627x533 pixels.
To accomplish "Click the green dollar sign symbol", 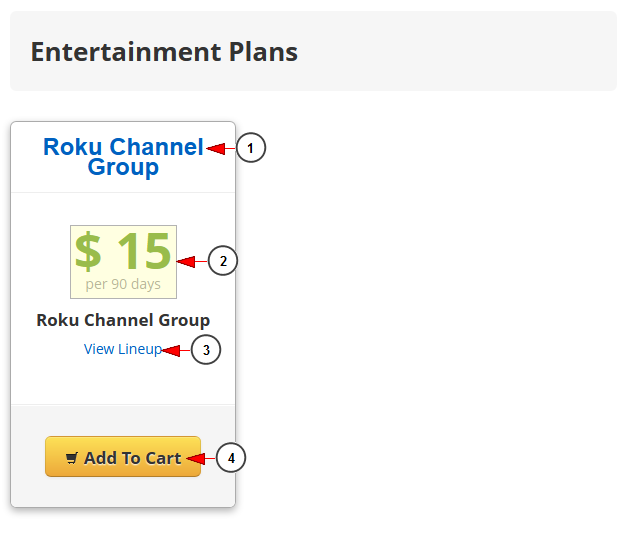I will click(88, 251).
